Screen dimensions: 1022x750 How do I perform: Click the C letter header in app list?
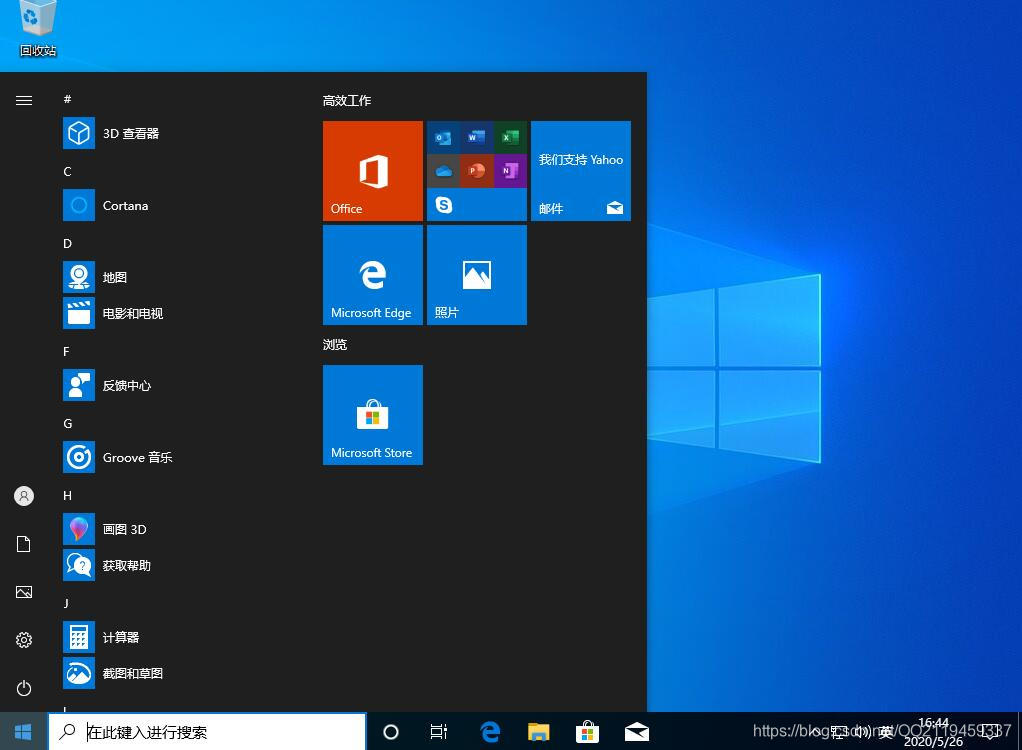[67, 171]
